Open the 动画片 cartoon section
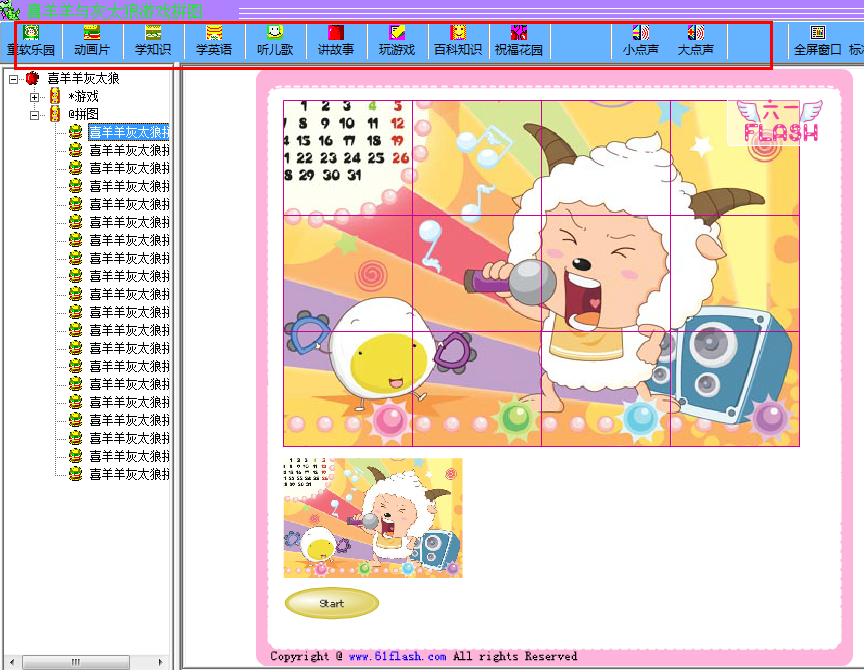The image size is (864, 670). (x=92, y=42)
